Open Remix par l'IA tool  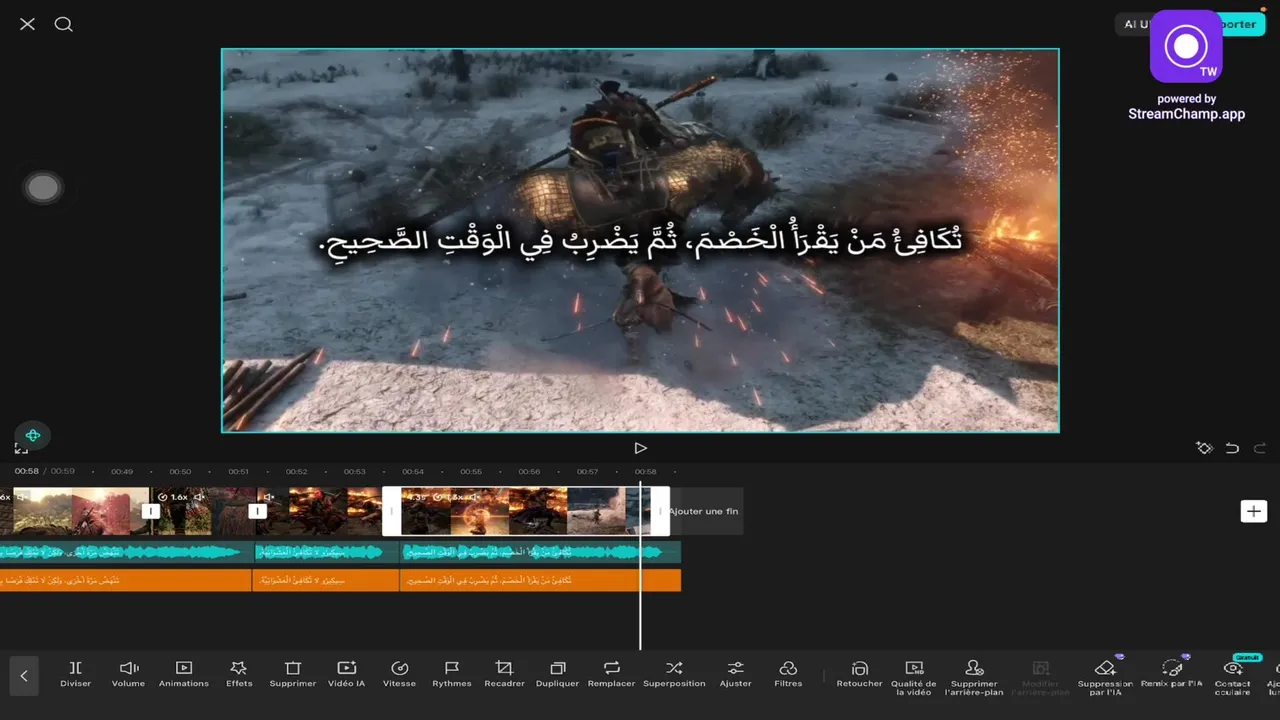click(1171, 674)
